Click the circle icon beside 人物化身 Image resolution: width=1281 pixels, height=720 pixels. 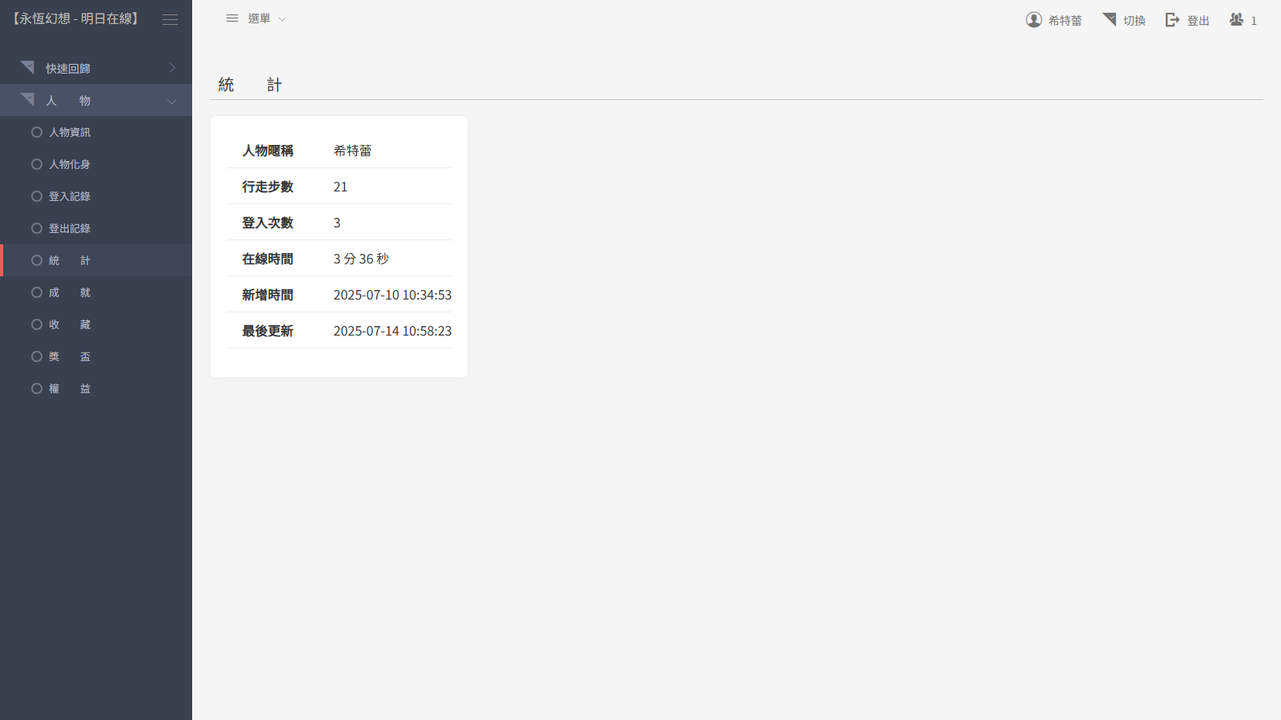(37, 164)
